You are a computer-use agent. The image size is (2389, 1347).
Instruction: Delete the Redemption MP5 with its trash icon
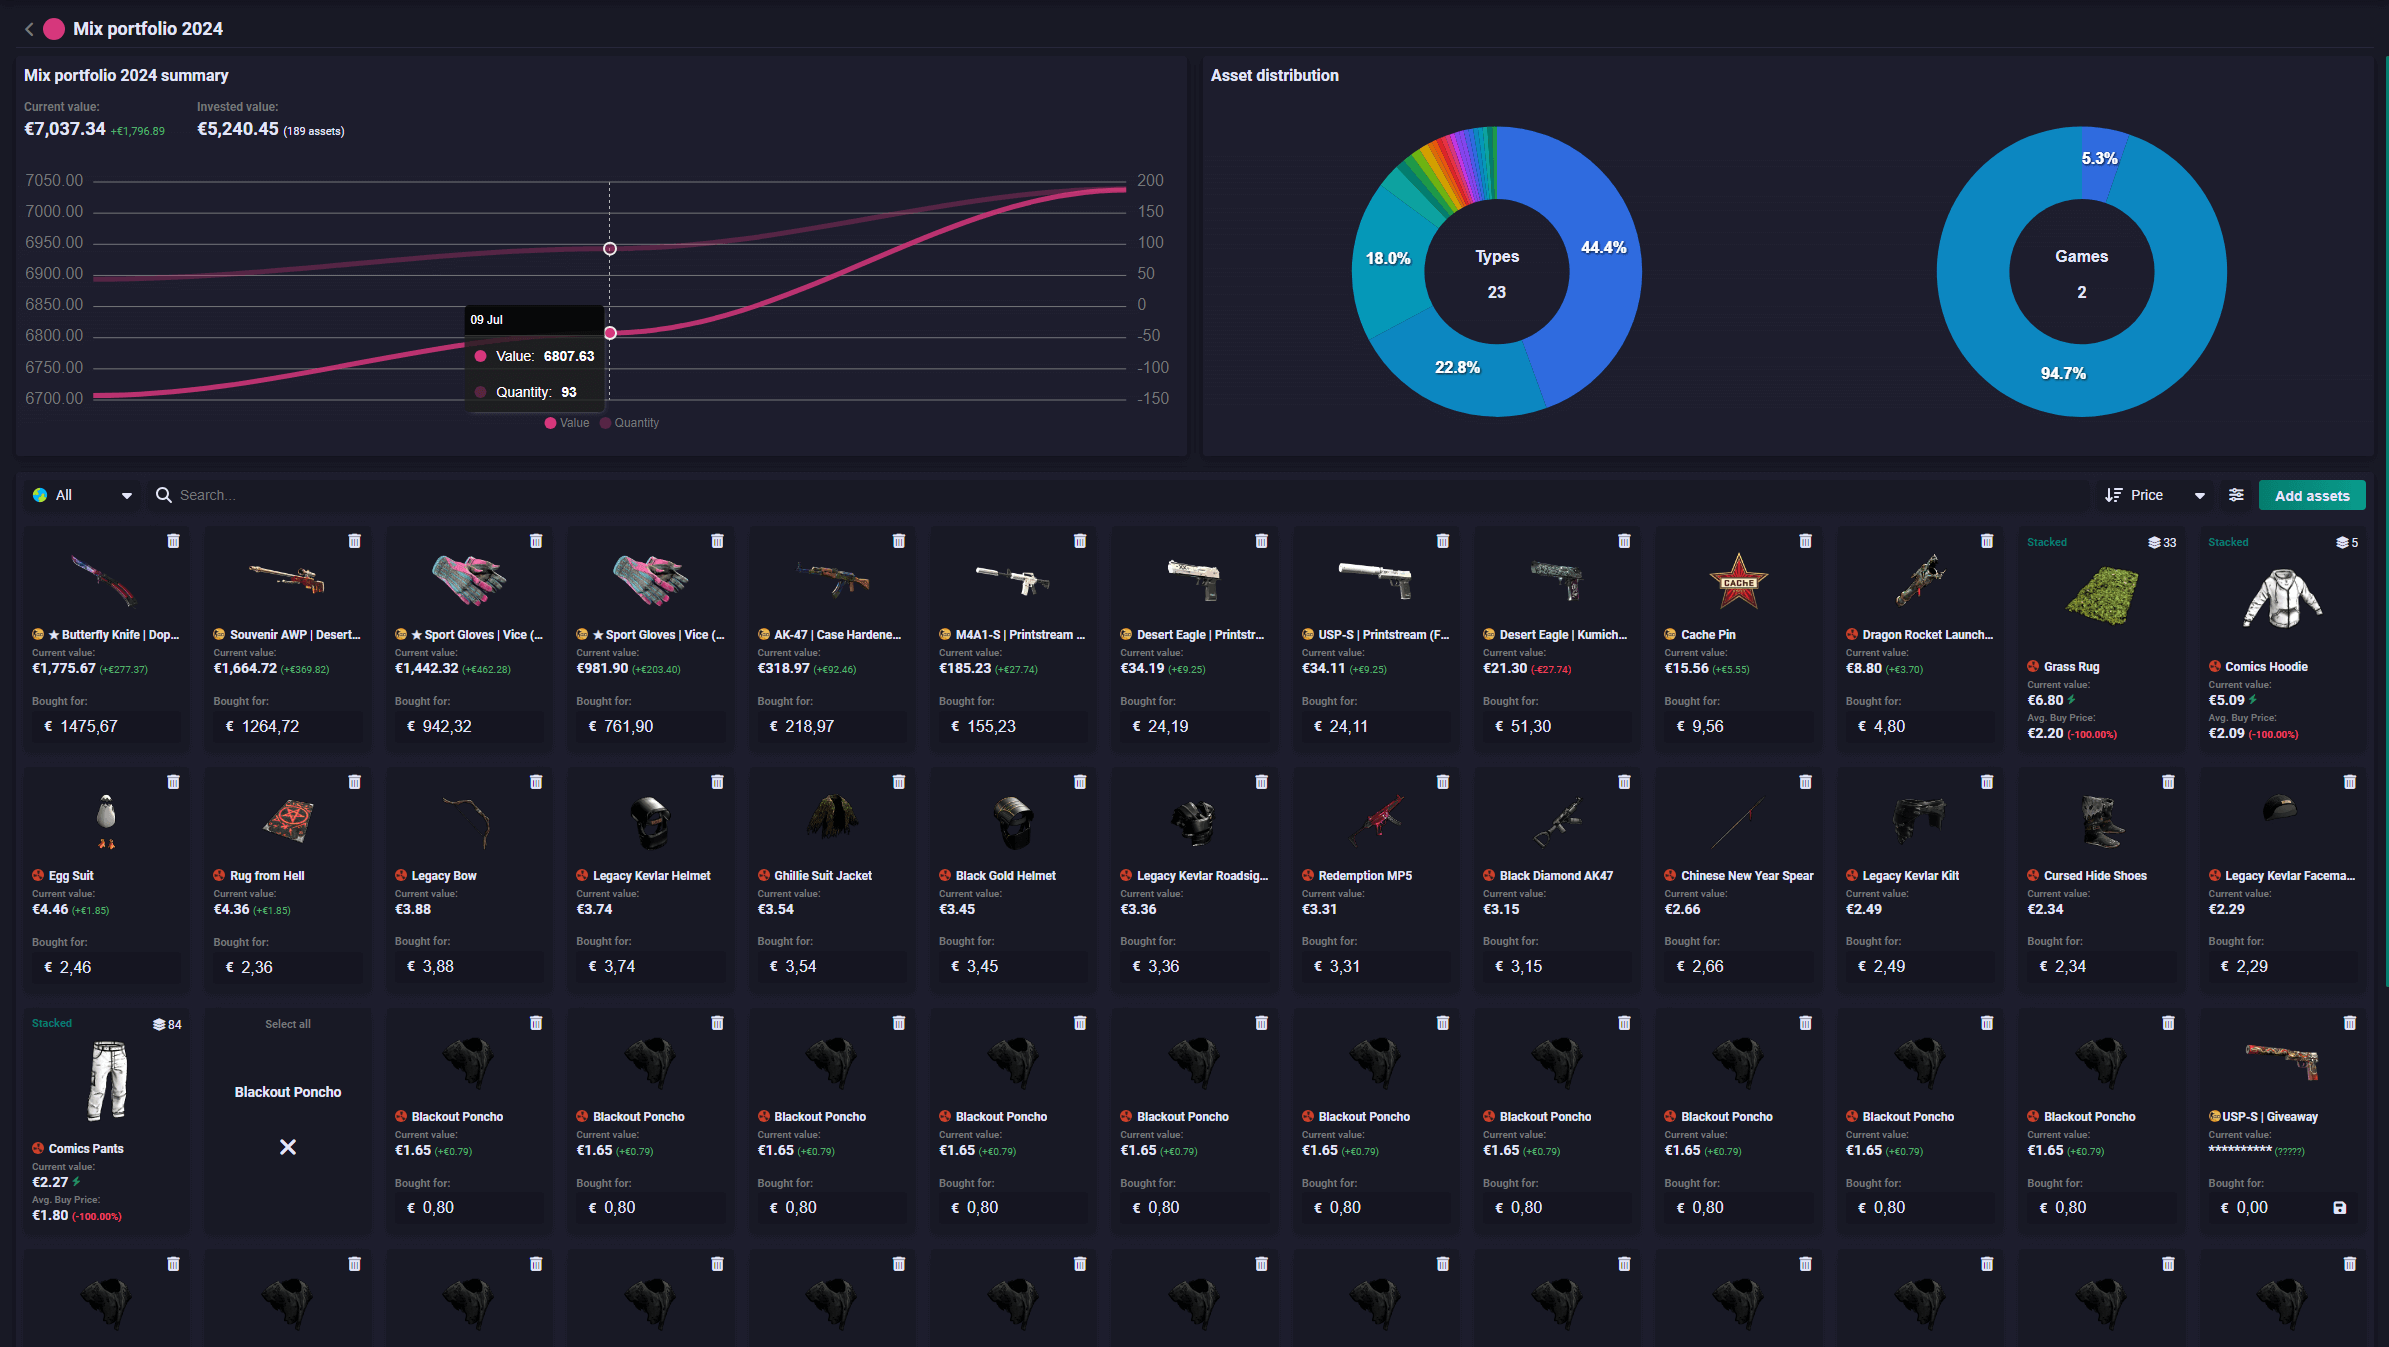pyautogui.click(x=1442, y=781)
